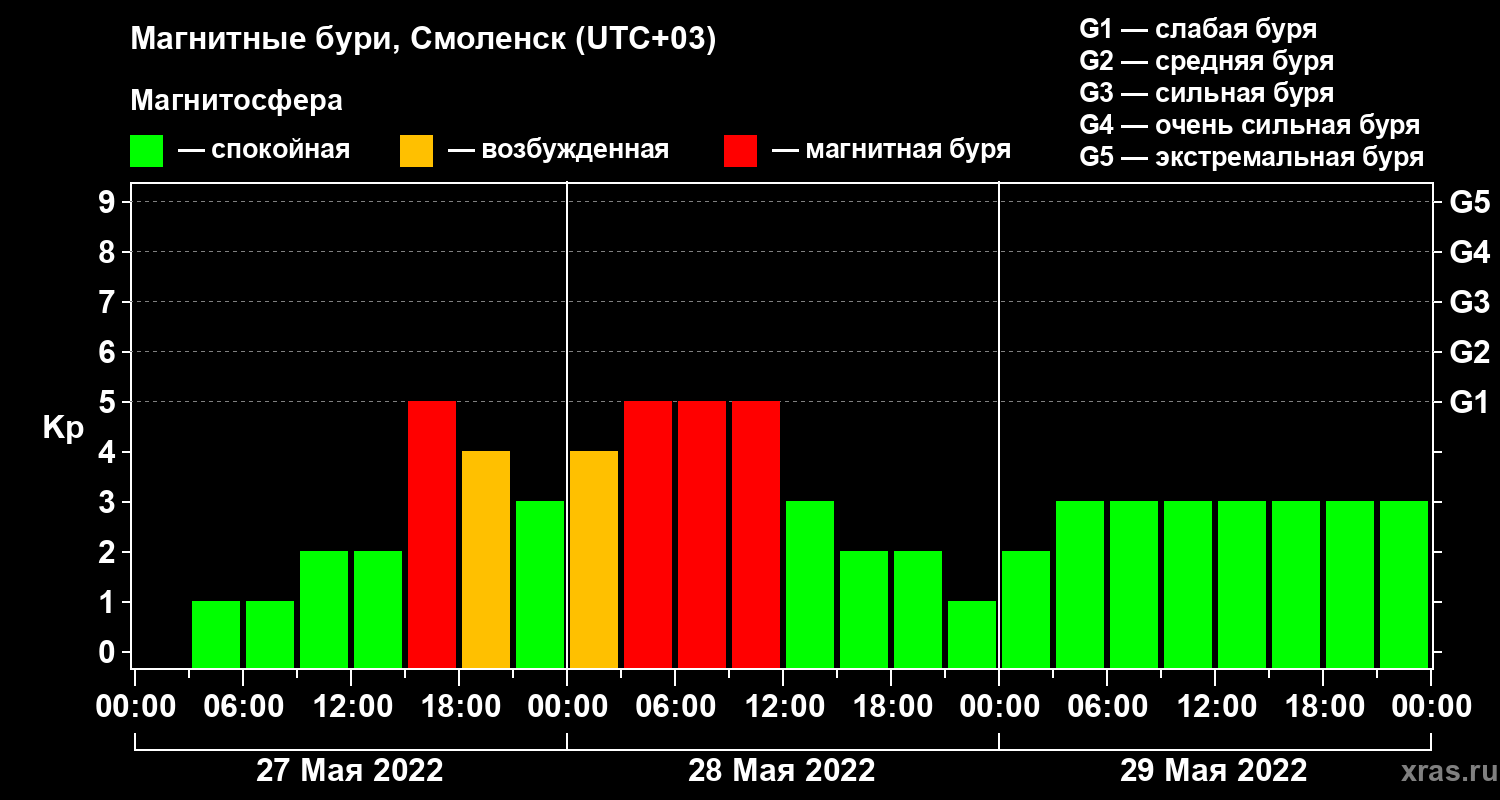Click the green Kp 1 bar ending 28 May
Viewport: 1500px width, 800px height.
coord(972,634)
